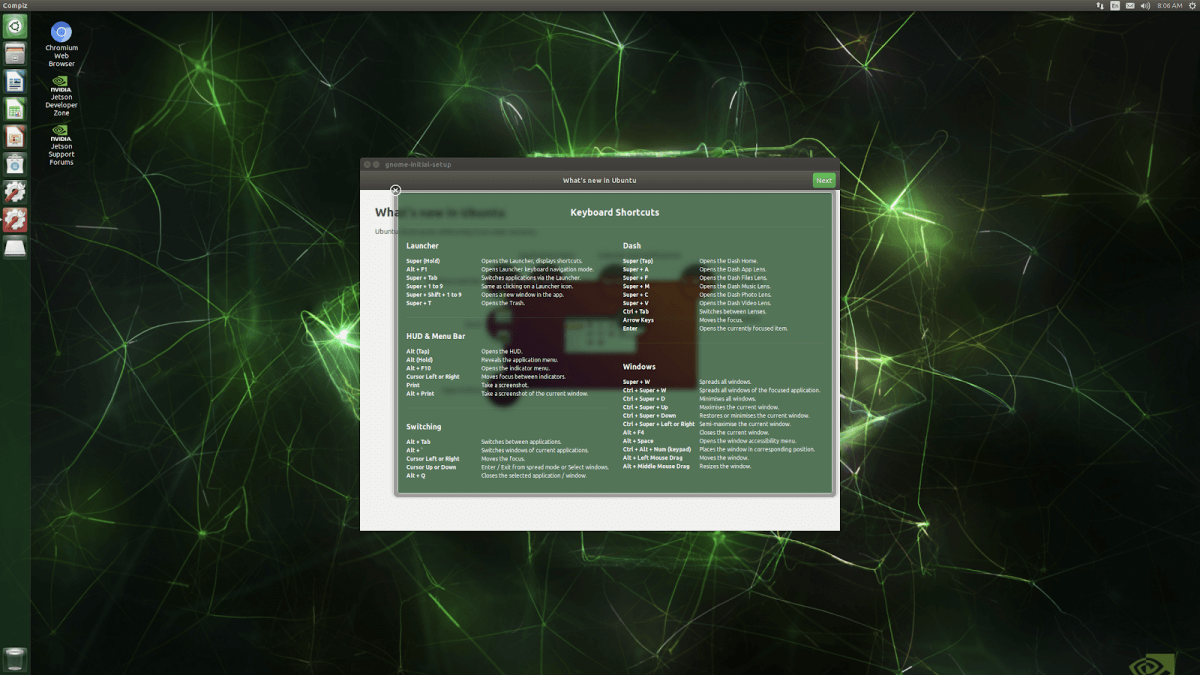1200x675 pixels.
Task: Open the clock menu showing 8:06 AM
Action: 1169,6
